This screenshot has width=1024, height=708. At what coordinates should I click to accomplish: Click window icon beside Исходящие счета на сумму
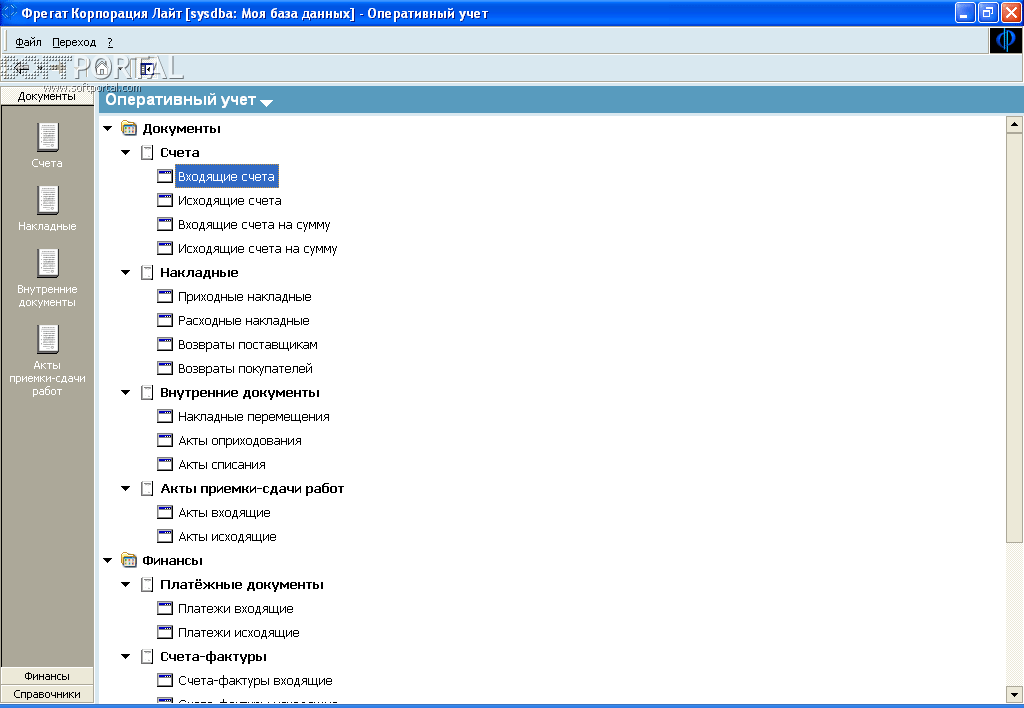point(165,248)
